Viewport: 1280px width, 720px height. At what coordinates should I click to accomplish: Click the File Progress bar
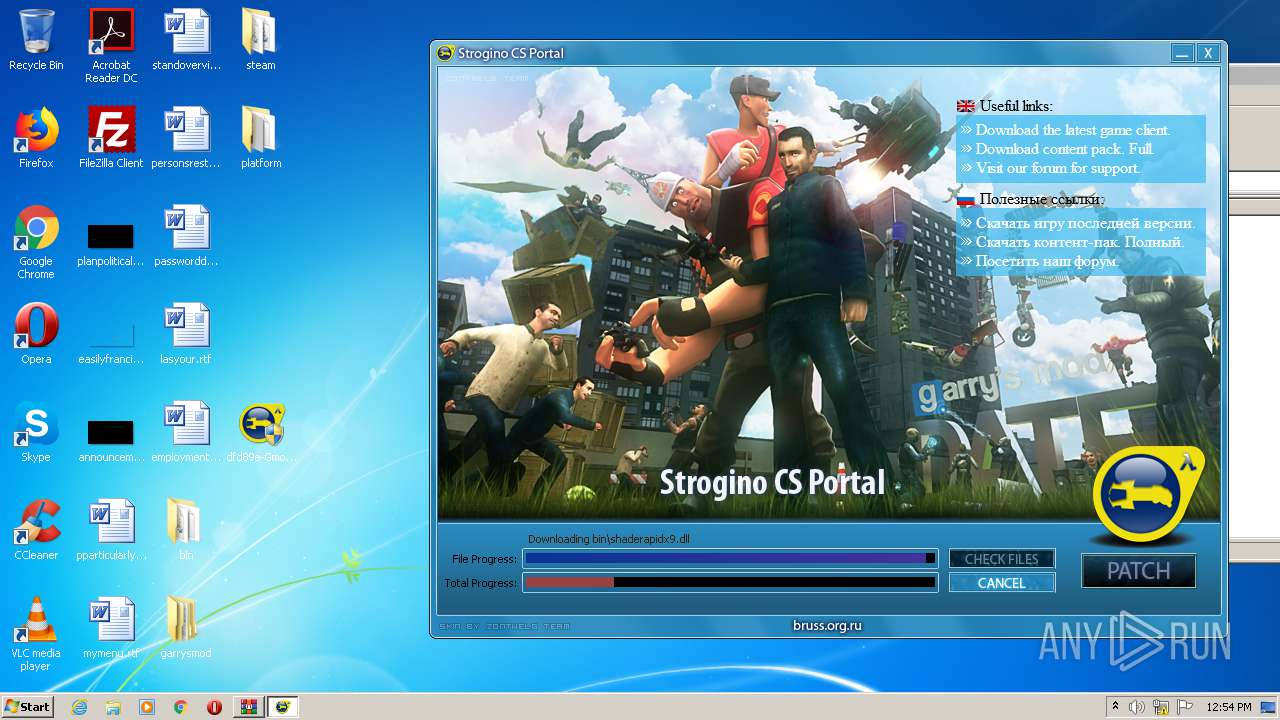click(731, 558)
